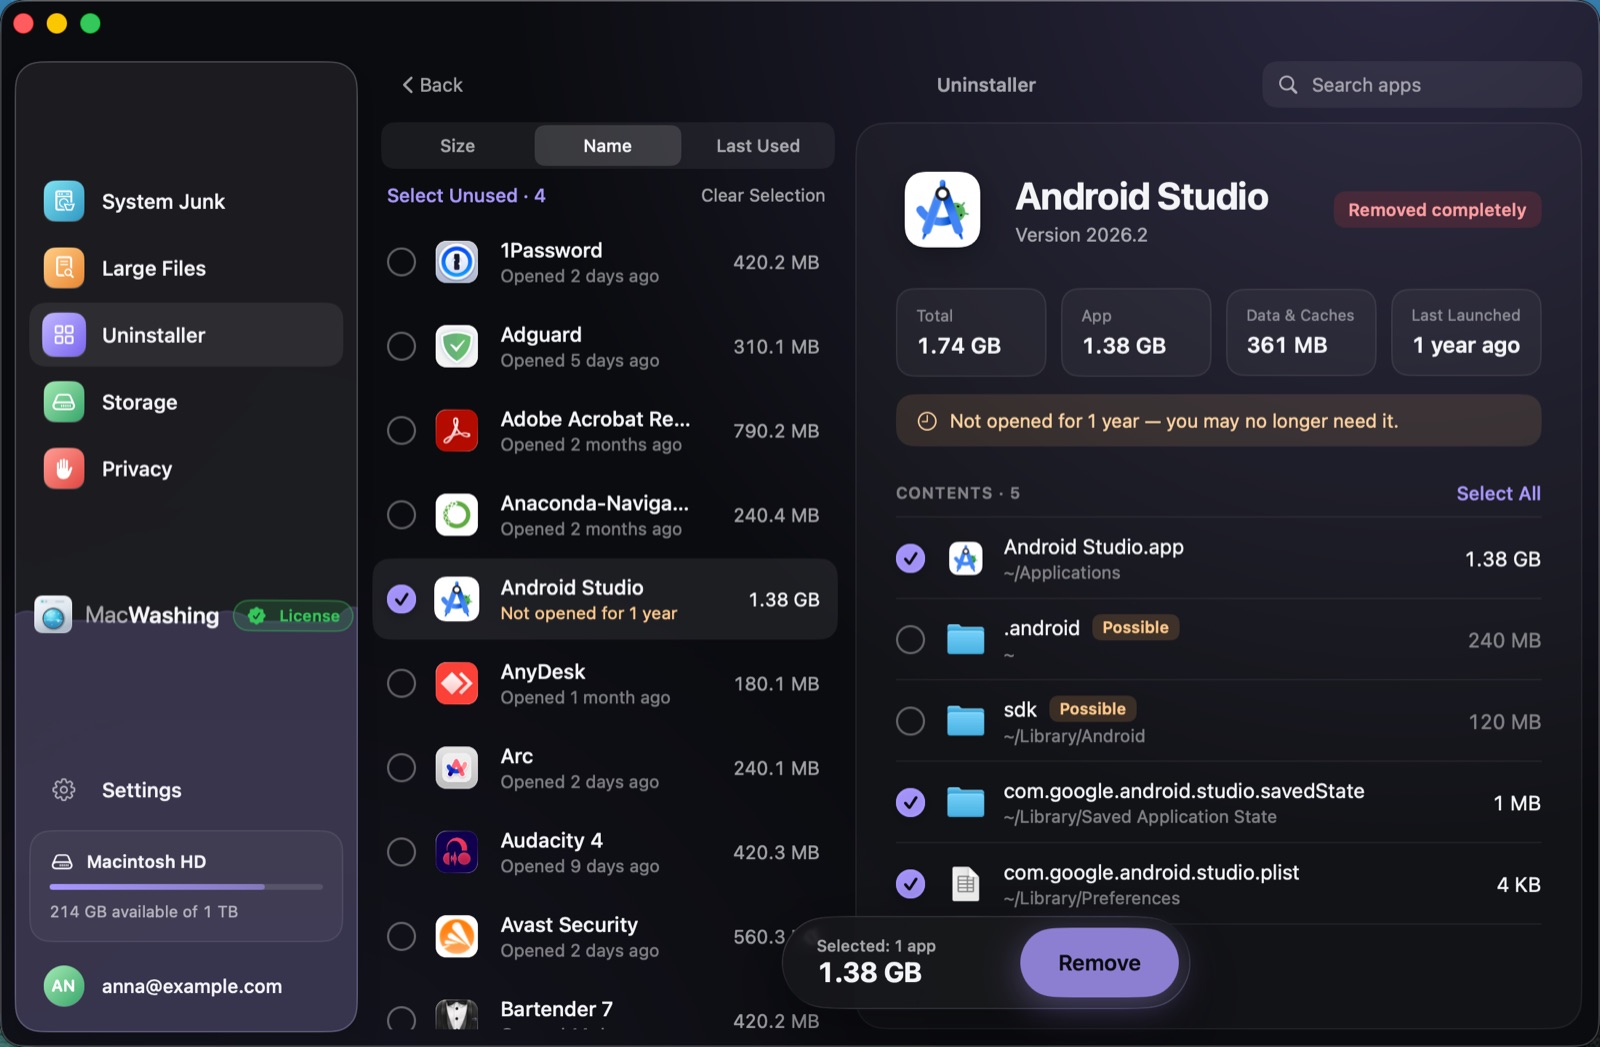
Task: Click Android Studio icon in app list
Action: pos(457,599)
